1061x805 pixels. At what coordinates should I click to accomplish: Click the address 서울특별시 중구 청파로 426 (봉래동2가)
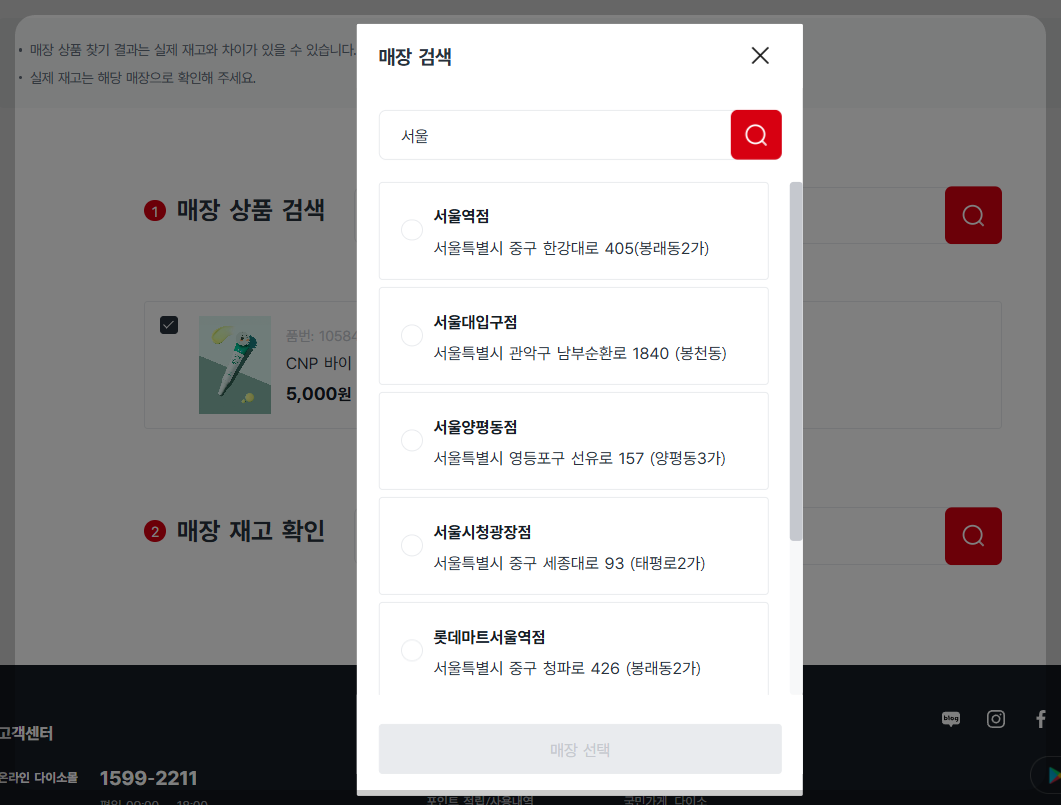[x=567, y=668]
